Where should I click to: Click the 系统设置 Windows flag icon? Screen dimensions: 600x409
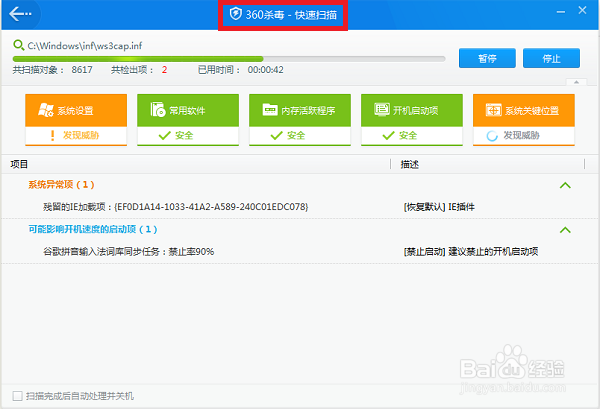click(x=46, y=110)
